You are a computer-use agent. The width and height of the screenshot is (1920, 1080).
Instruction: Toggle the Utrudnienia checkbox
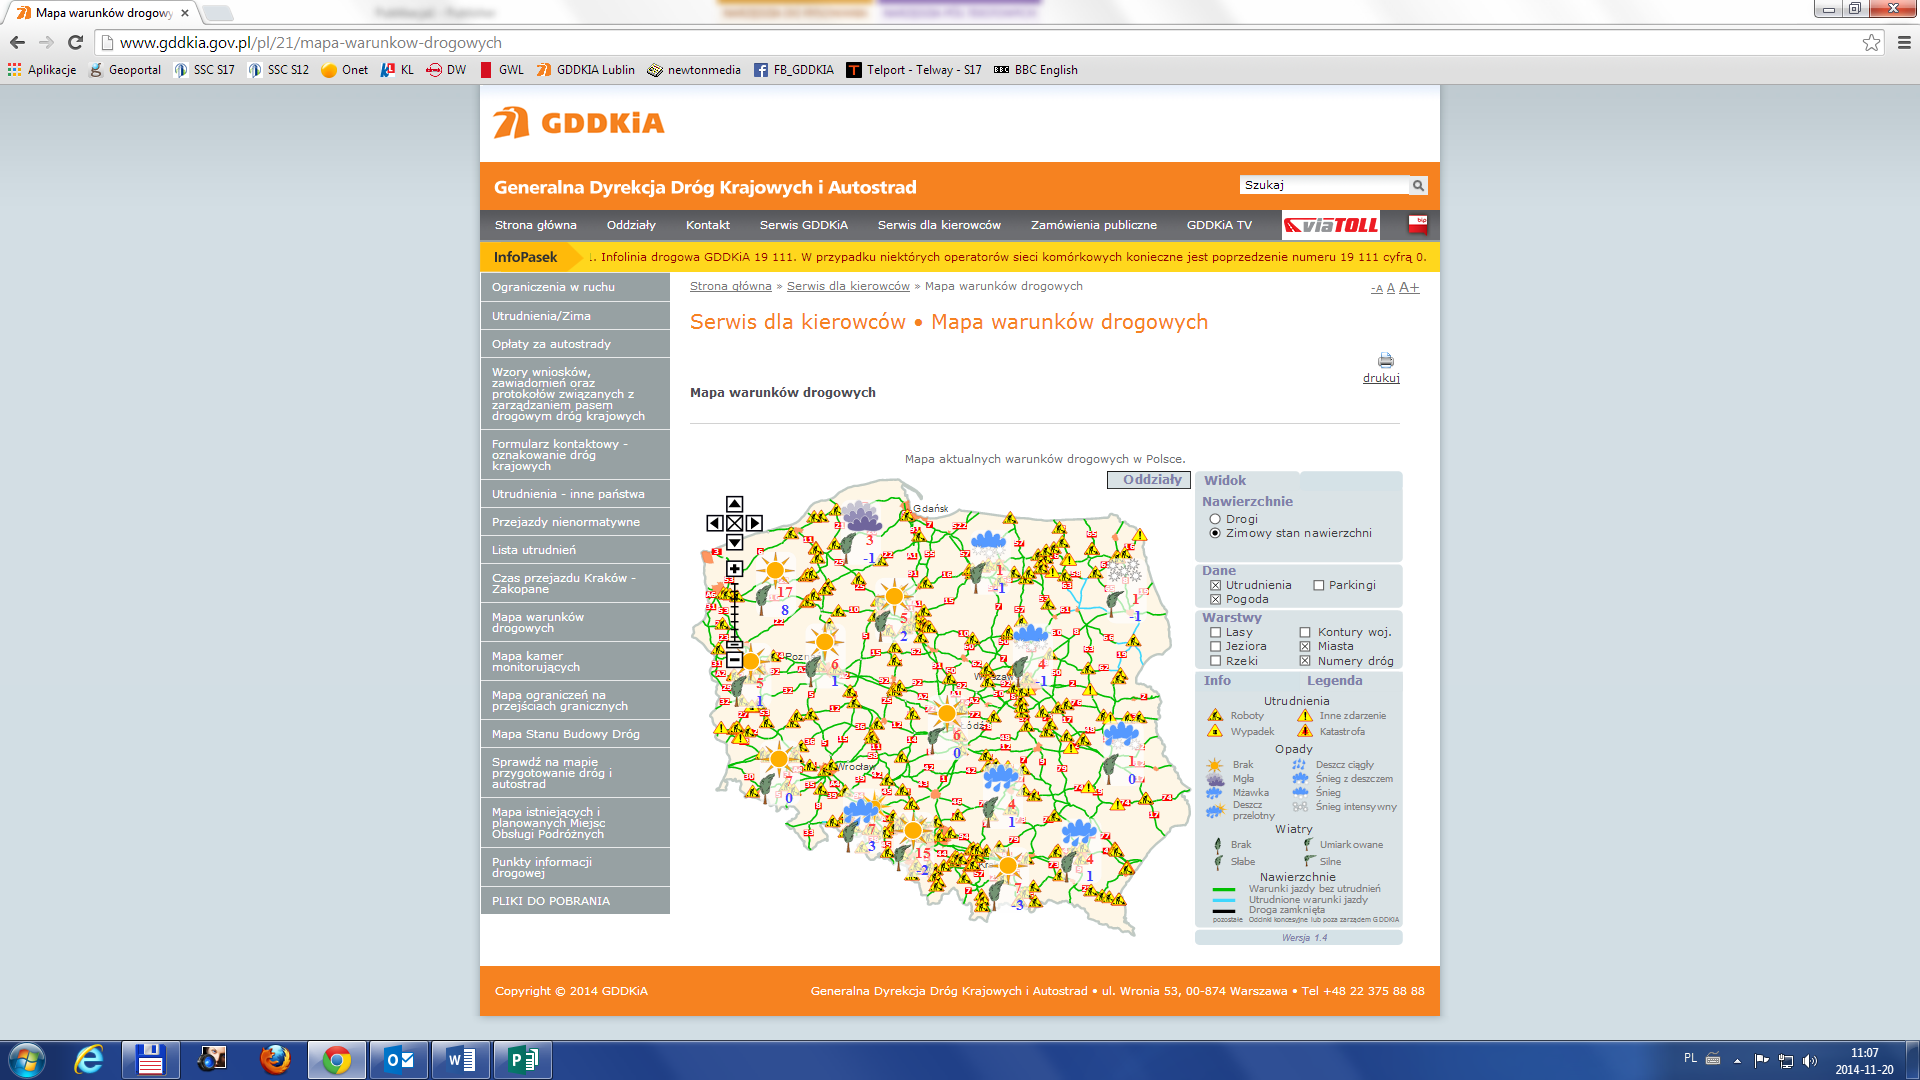point(1215,585)
